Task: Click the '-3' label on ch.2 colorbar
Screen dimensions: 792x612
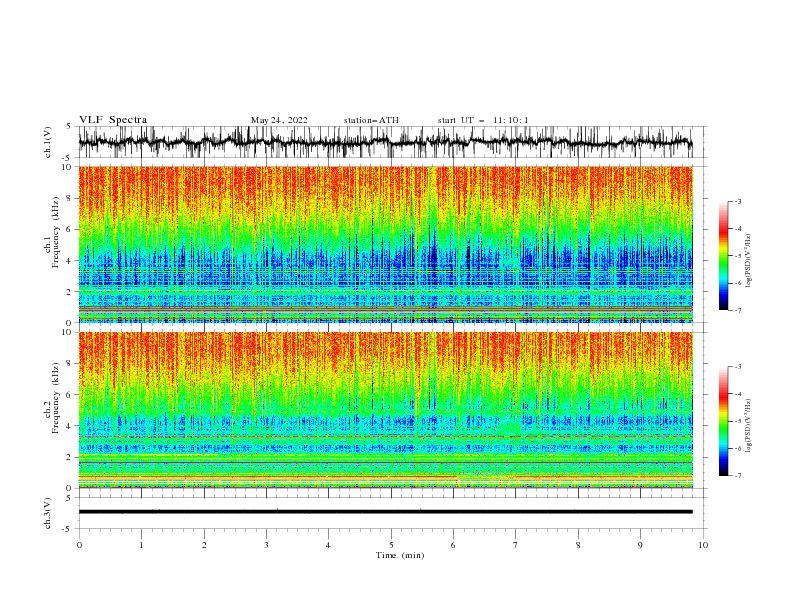Action: tap(737, 367)
